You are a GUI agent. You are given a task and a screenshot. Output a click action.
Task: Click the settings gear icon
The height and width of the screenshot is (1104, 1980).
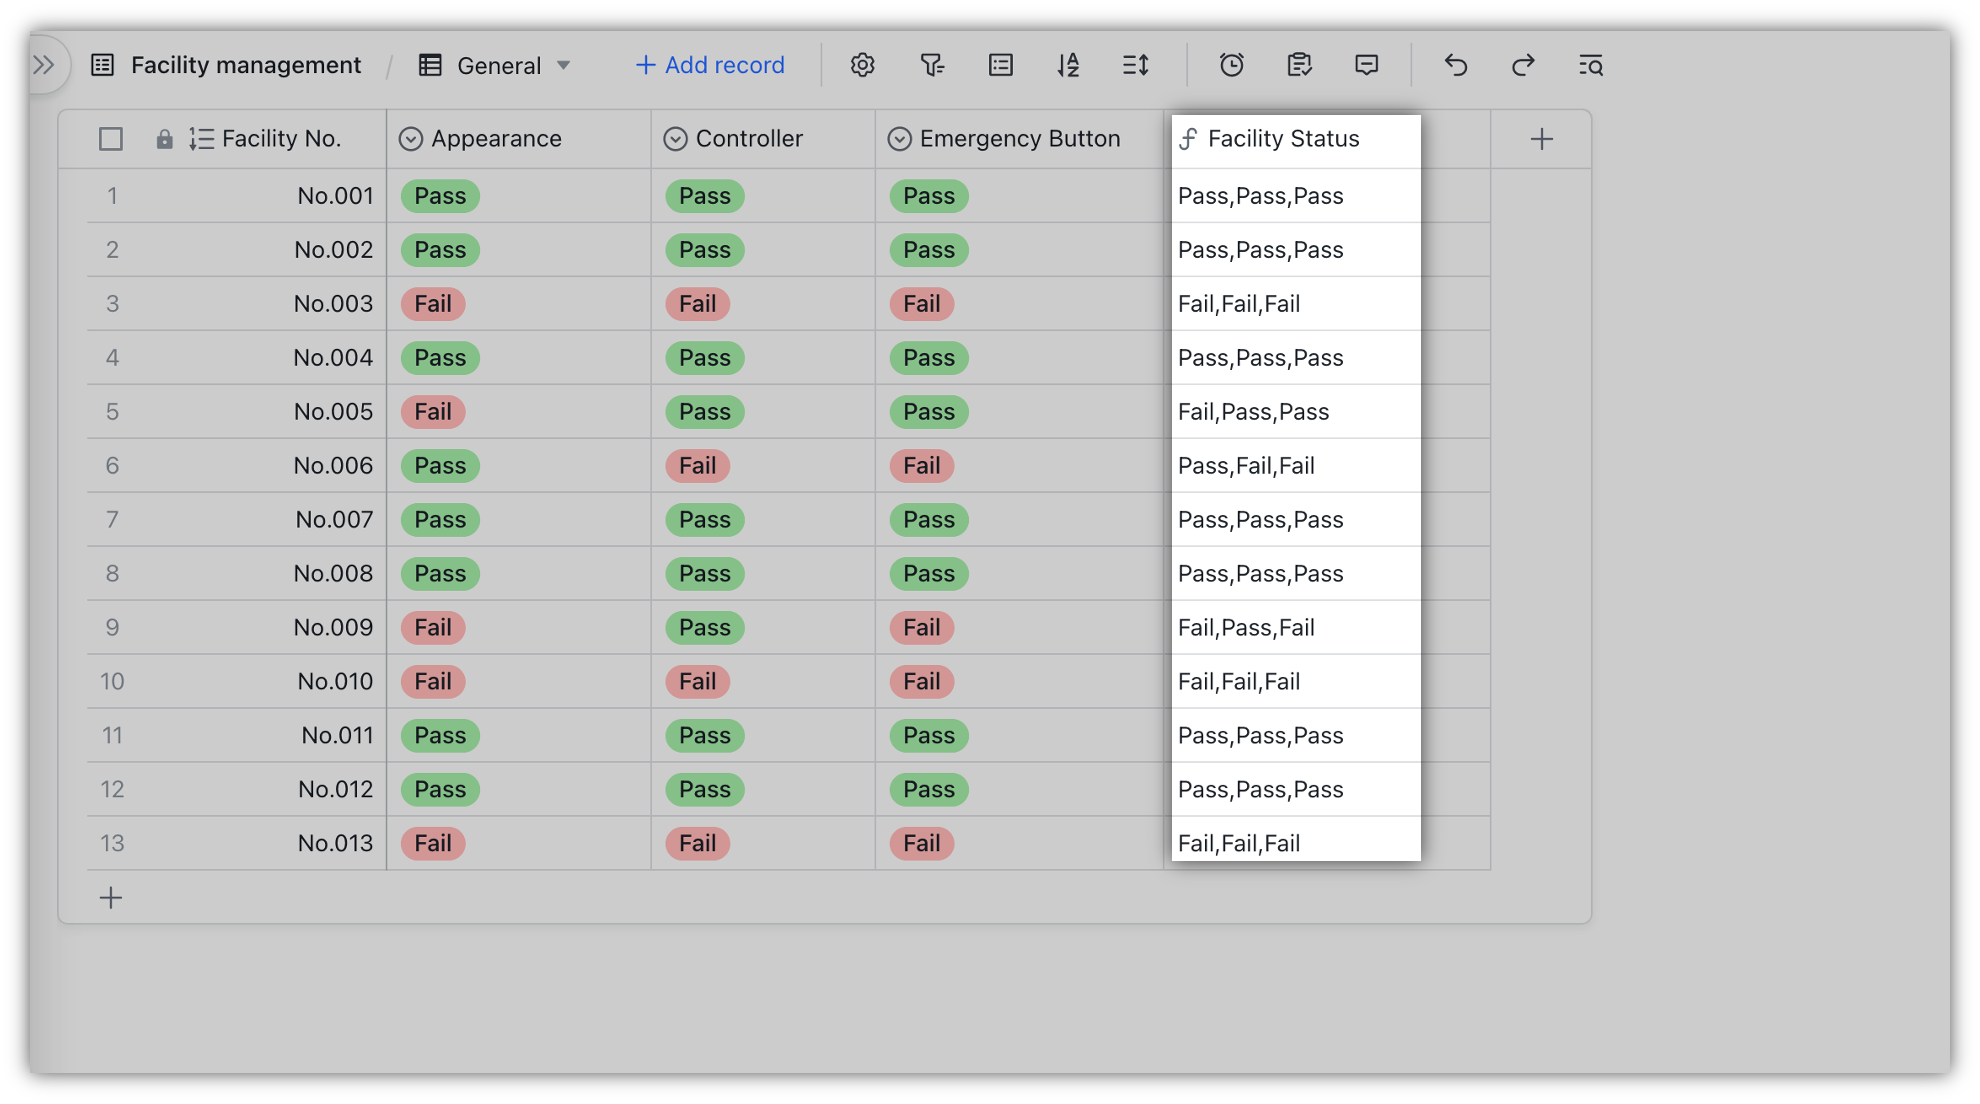point(864,64)
